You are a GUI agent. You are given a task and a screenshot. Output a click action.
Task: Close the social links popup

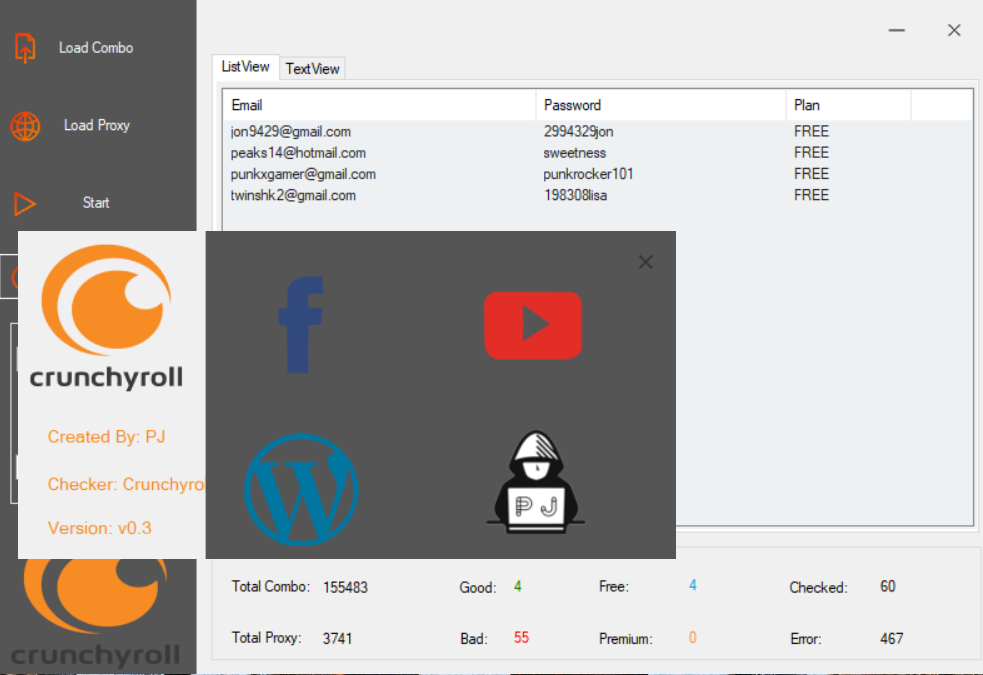pyautogui.click(x=646, y=262)
